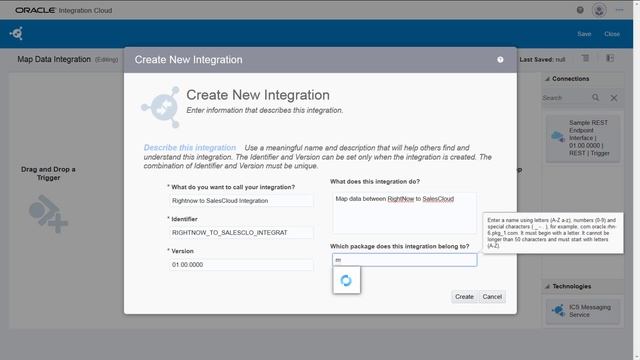Screen dimensions: 640x360
Task: Collapse the Connections panel section
Action: tap(547, 79)
